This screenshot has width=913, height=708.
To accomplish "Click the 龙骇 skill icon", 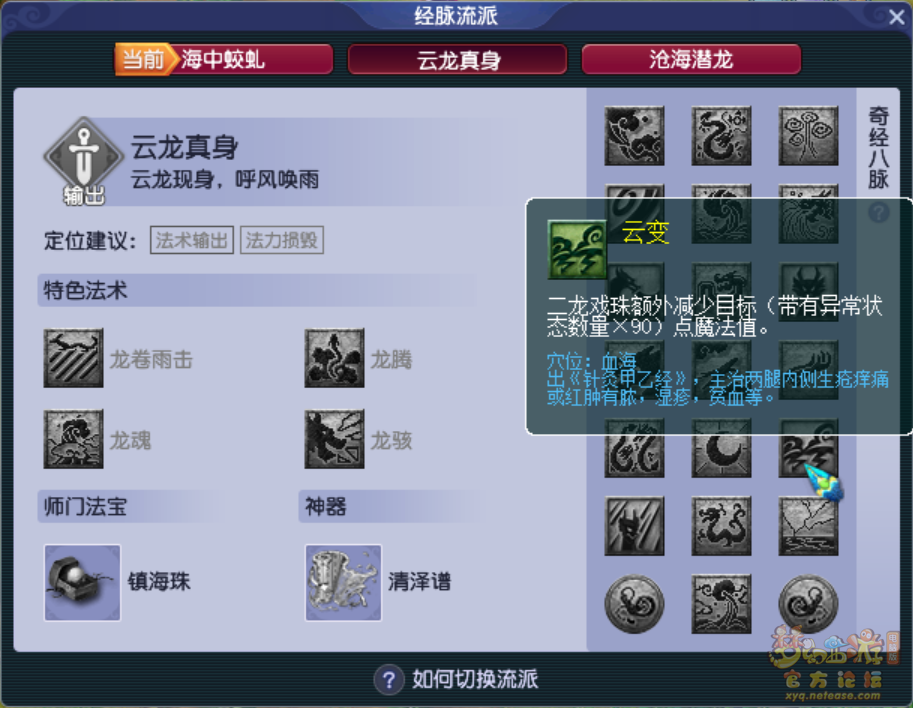I will click(x=334, y=438).
